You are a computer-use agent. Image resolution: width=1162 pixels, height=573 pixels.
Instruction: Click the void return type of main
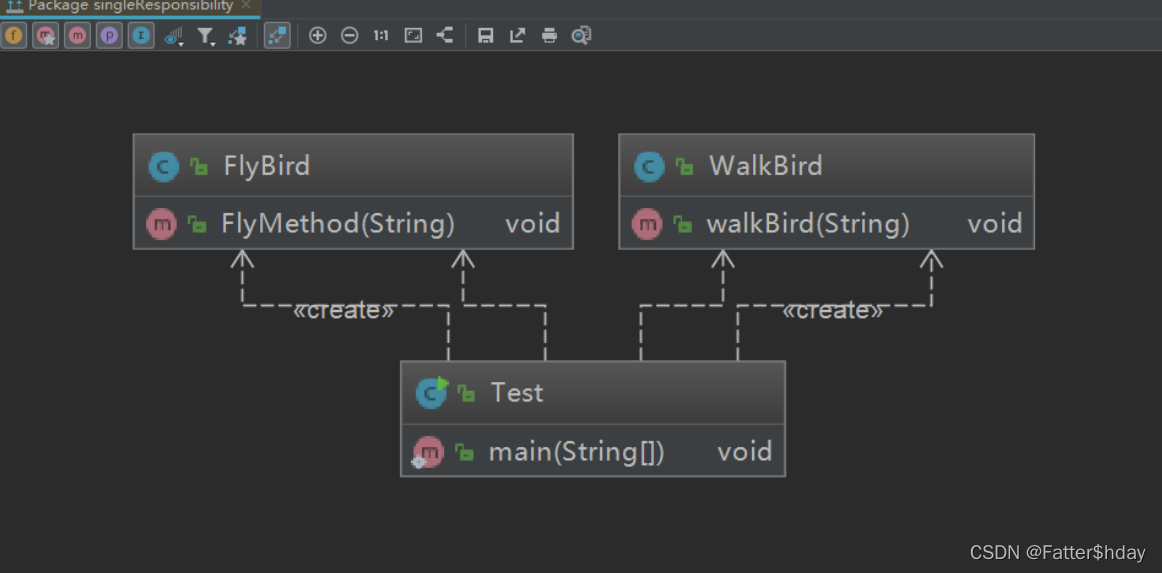point(745,451)
